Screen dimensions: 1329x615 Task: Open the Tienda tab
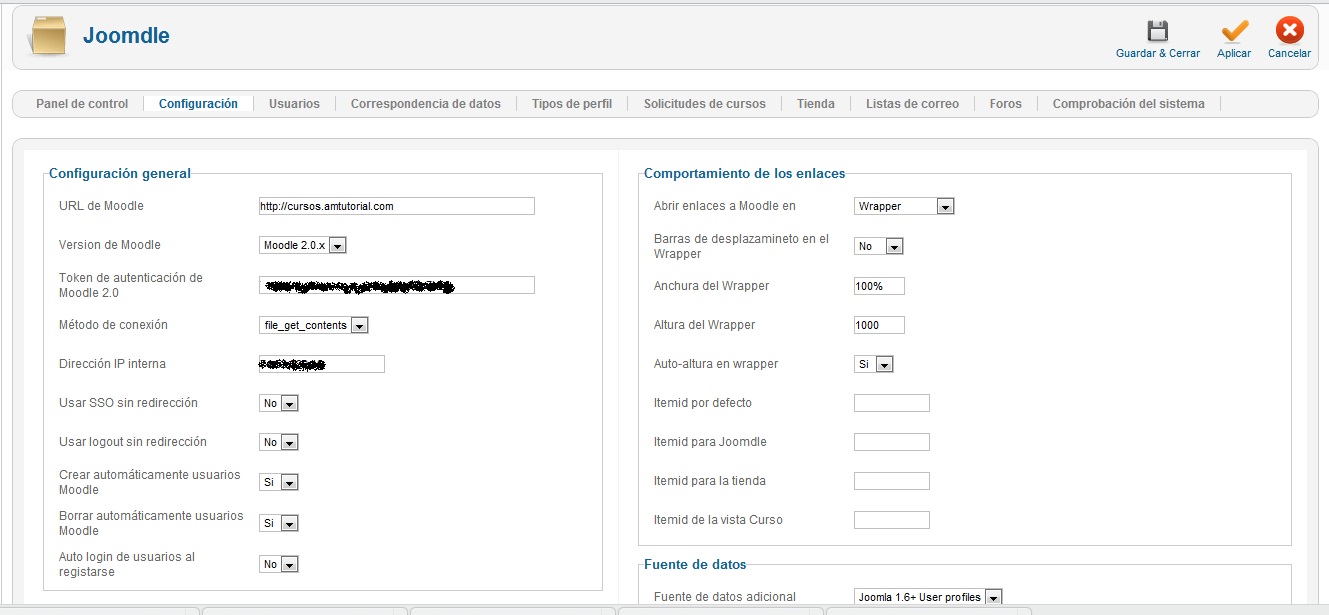click(x=815, y=104)
